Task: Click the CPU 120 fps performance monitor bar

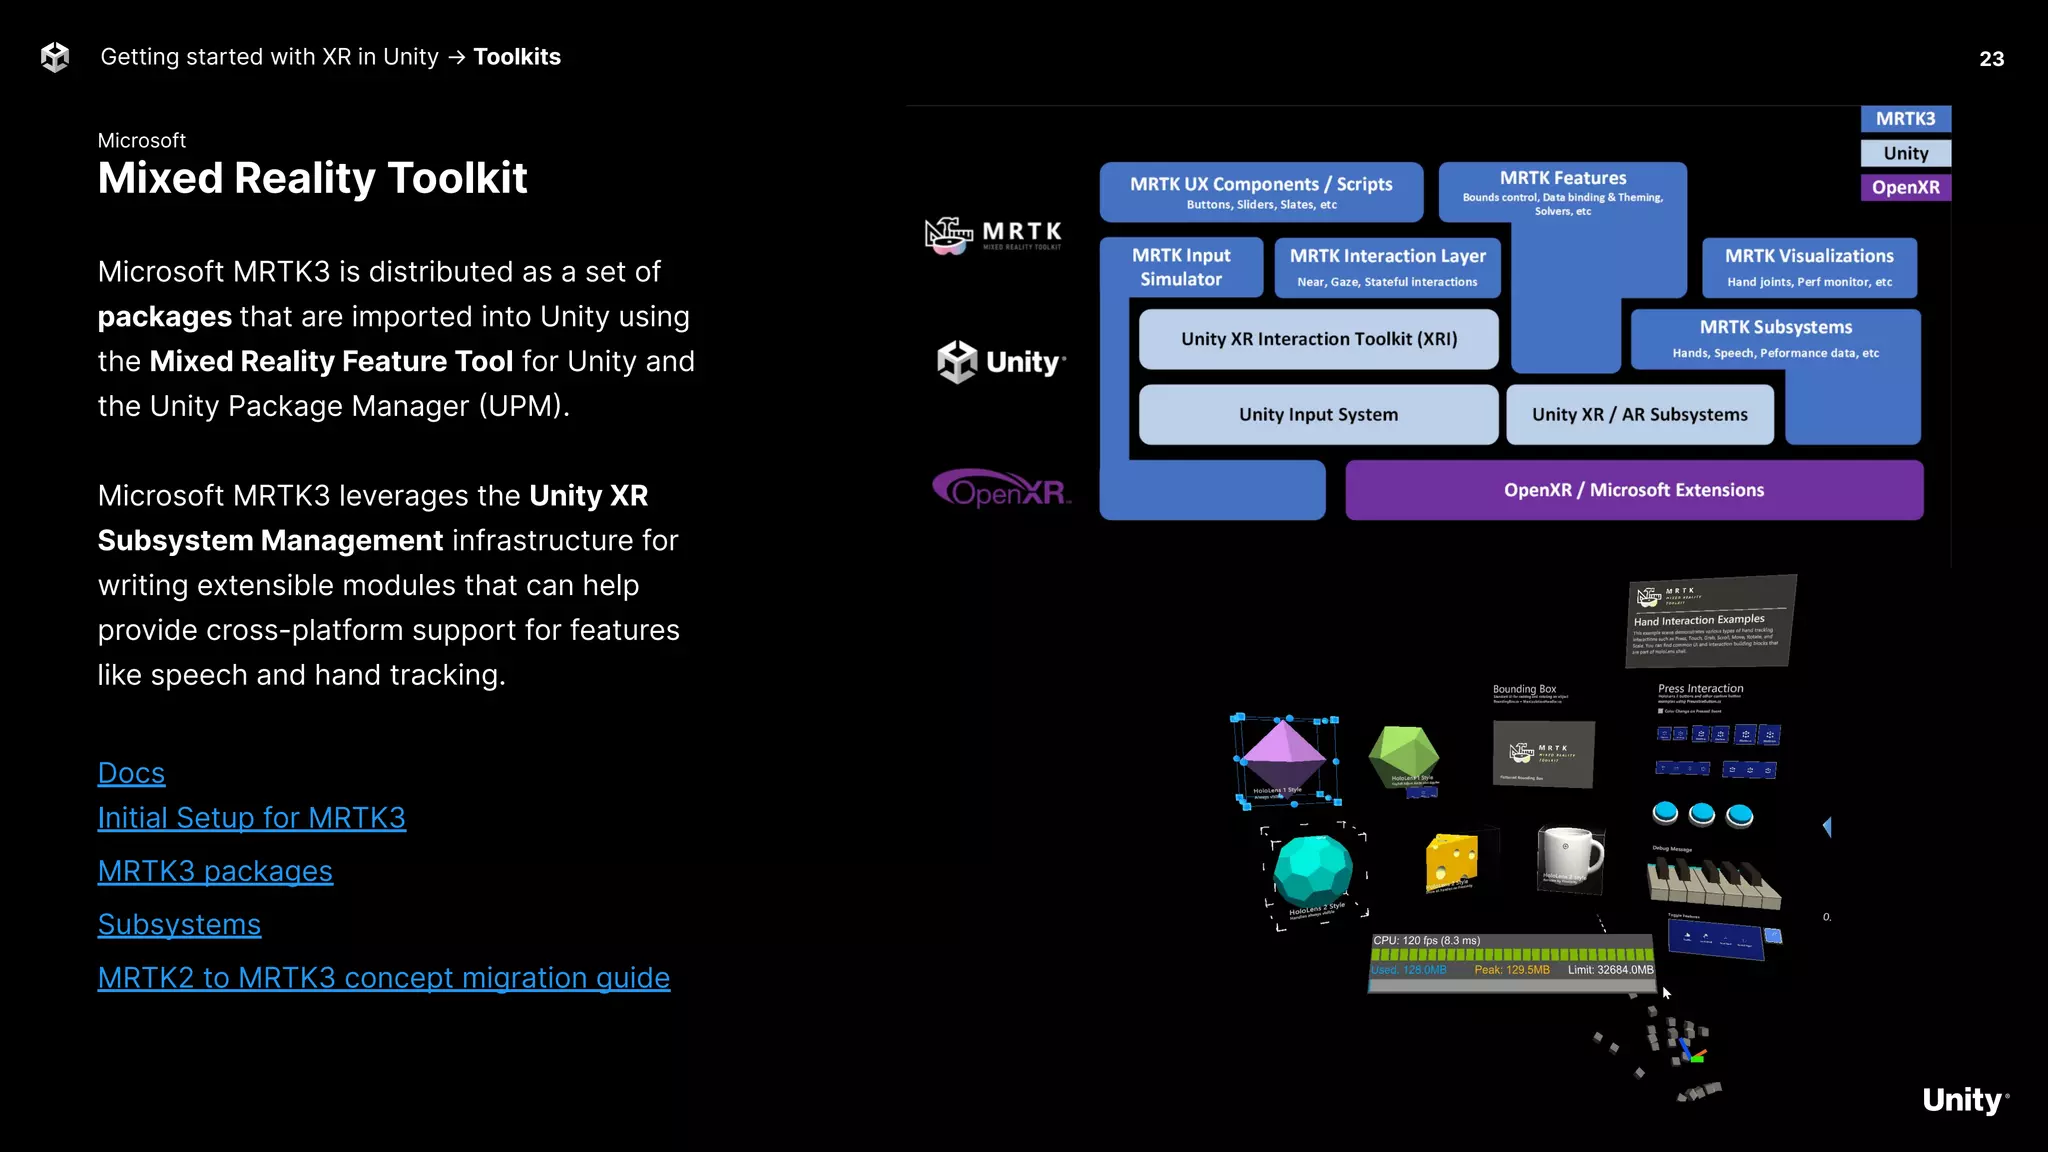Action: click(1512, 962)
